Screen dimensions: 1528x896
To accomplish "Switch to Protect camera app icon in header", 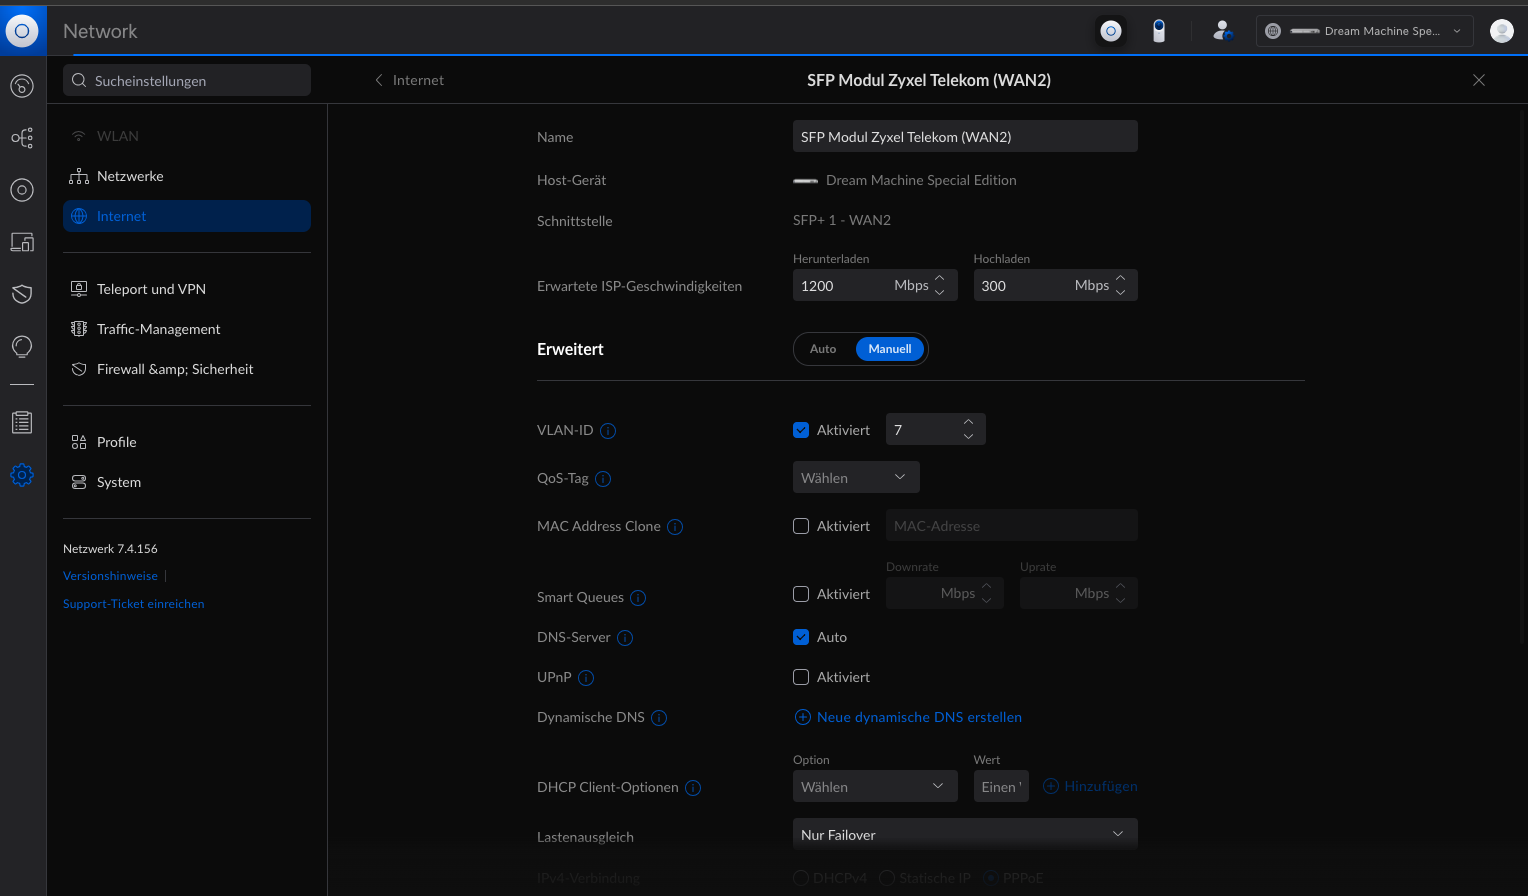I will tap(1159, 31).
